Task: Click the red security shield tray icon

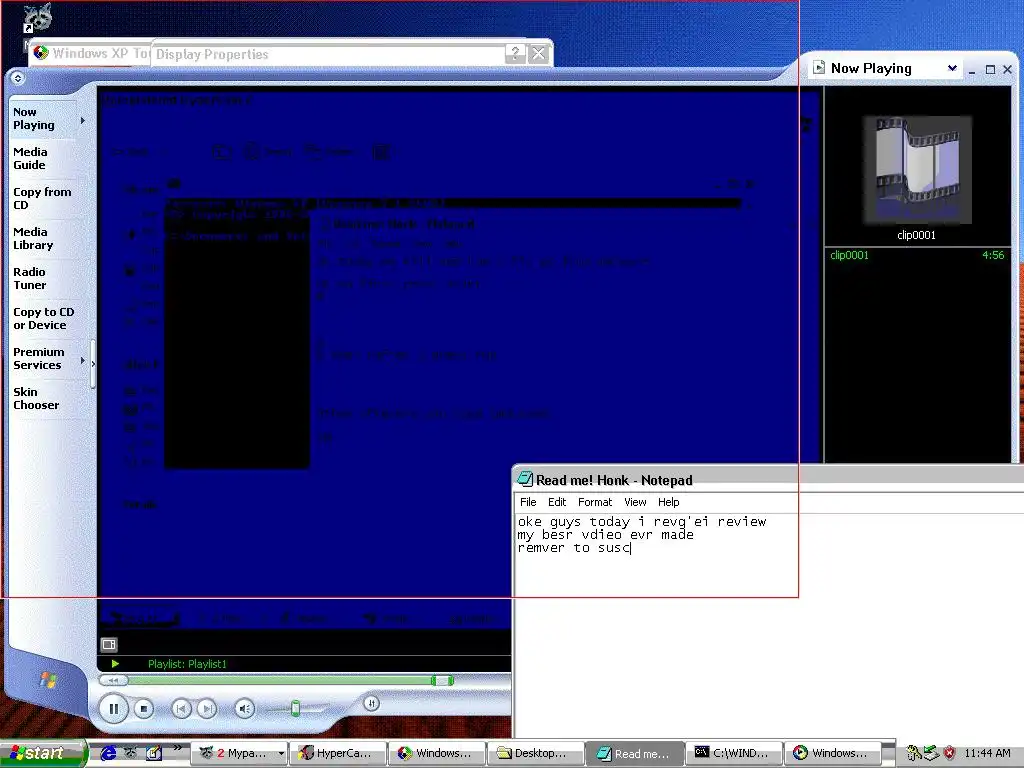Action: pos(950,753)
